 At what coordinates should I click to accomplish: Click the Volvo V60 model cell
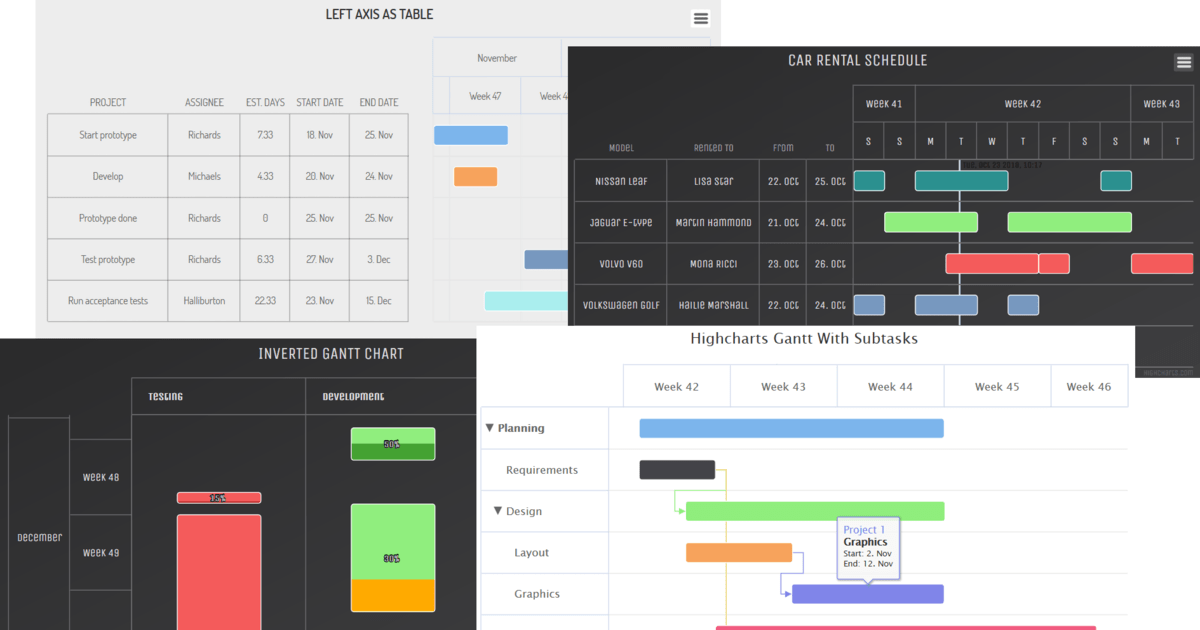coord(621,264)
